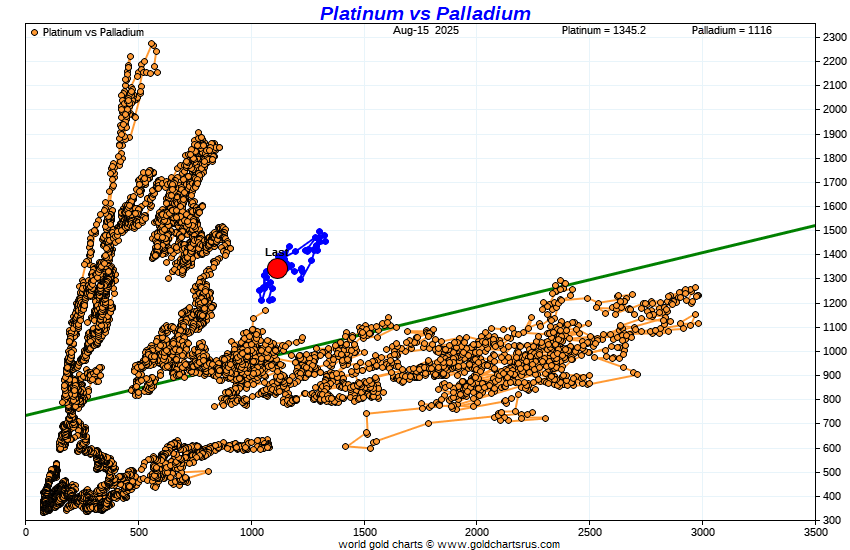
Task: Click the 1000 x-axis label
Action: (x=252, y=532)
